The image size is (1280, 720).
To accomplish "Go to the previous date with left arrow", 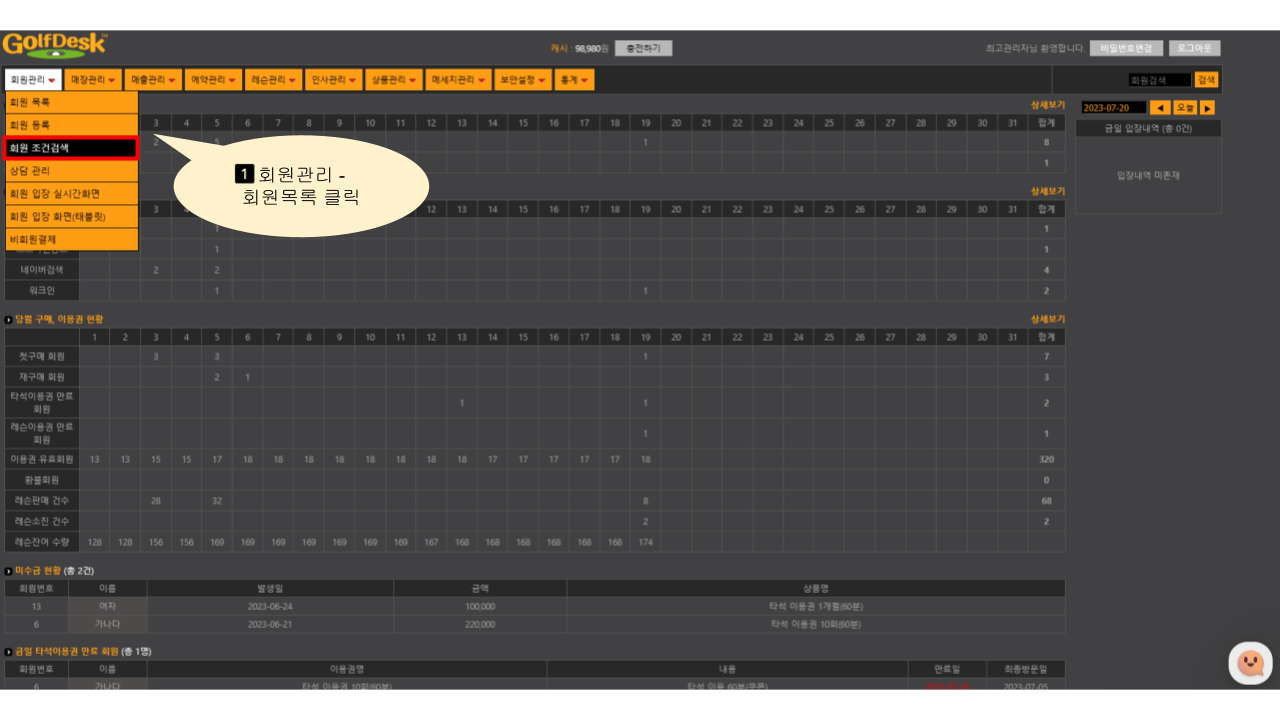I will tap(1160, 108).
